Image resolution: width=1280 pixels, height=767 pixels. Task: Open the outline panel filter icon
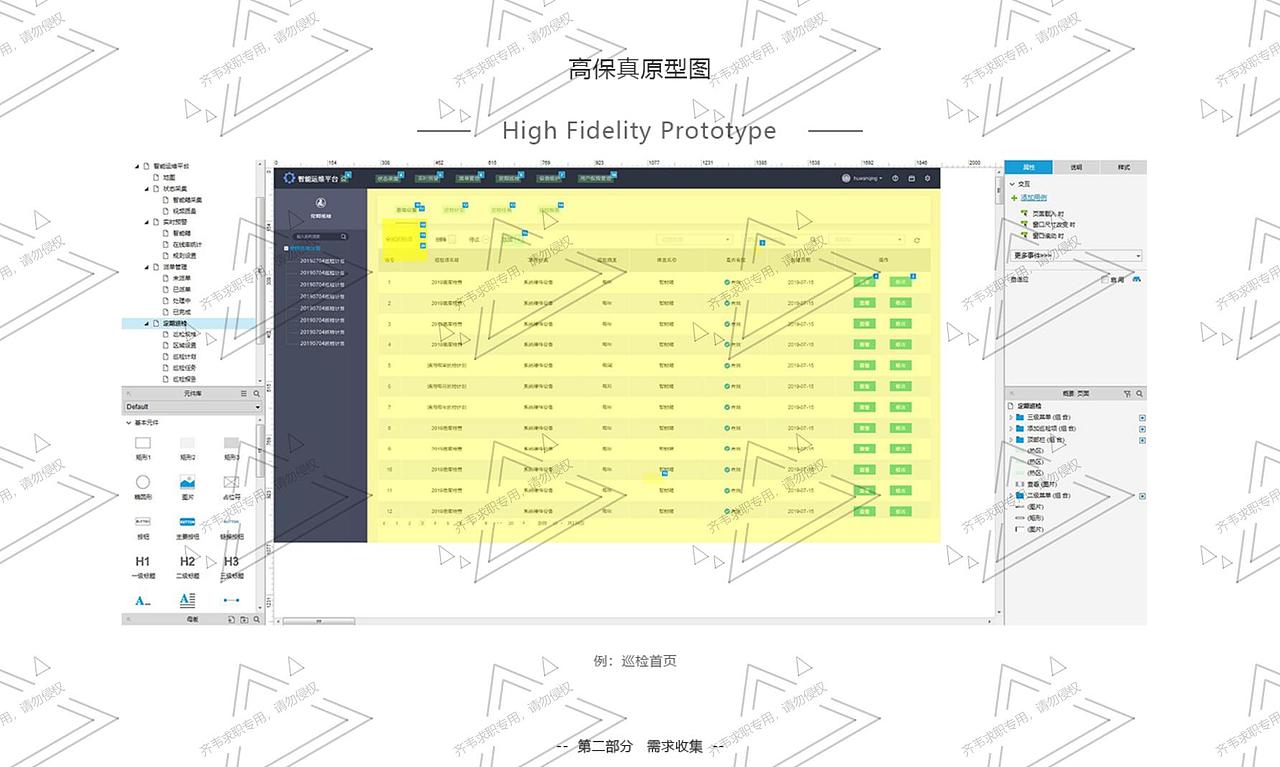pyautogui.click(x=1127, y=394)
